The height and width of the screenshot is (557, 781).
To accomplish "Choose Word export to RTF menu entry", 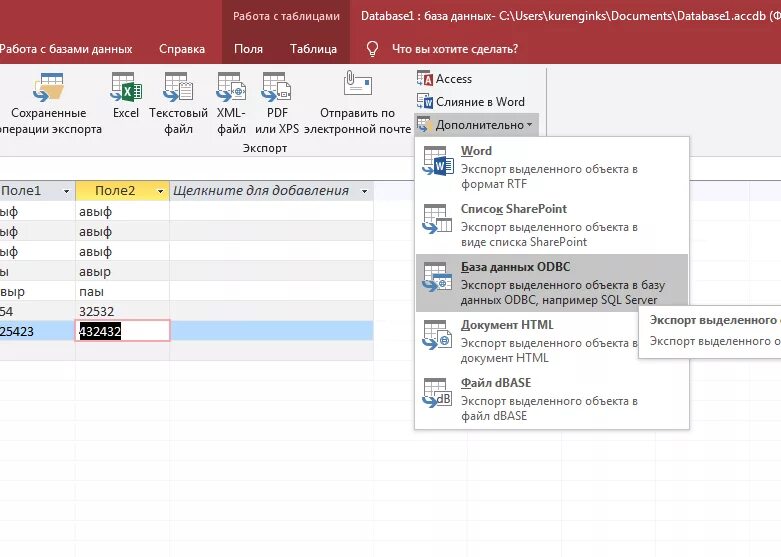I will (x=552, y=166).
